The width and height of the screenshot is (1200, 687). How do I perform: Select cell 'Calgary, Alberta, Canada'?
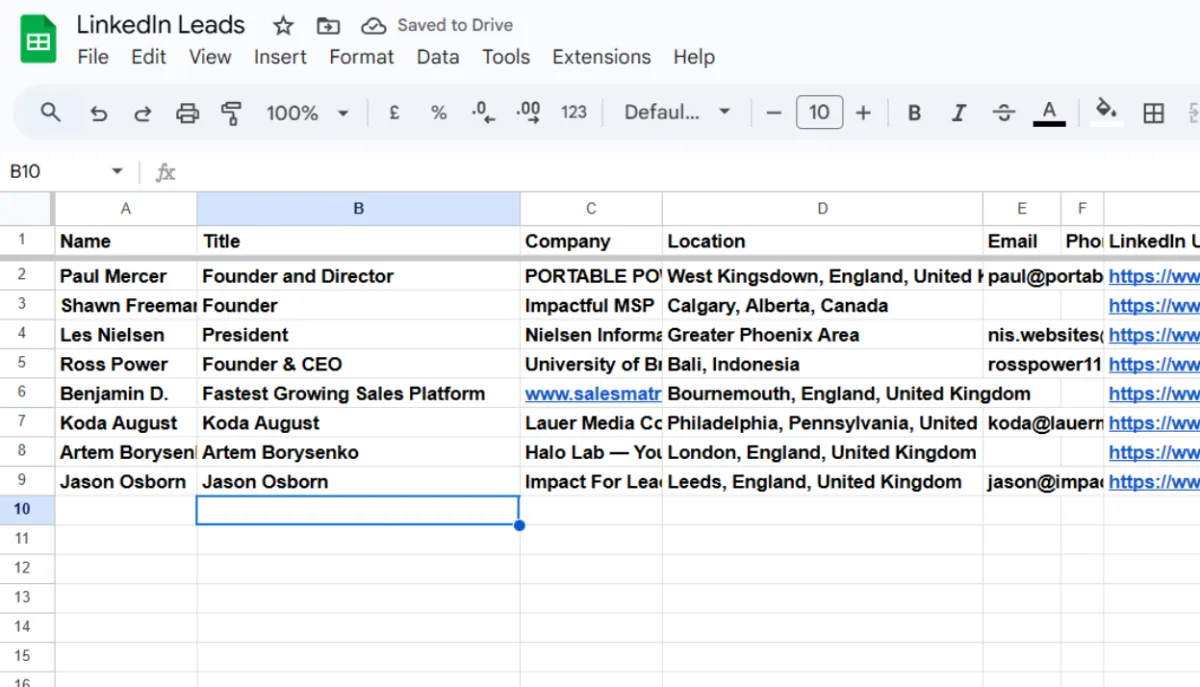point(823,306)
